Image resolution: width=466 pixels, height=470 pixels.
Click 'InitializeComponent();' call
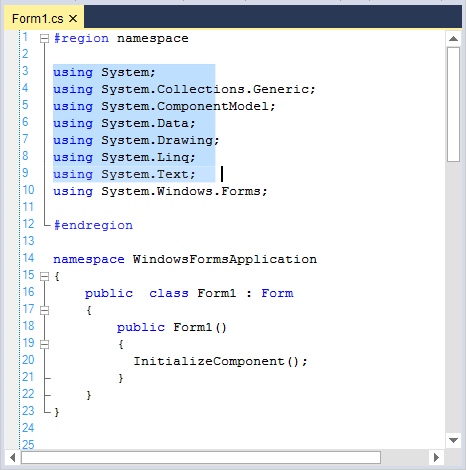point(220,361)
